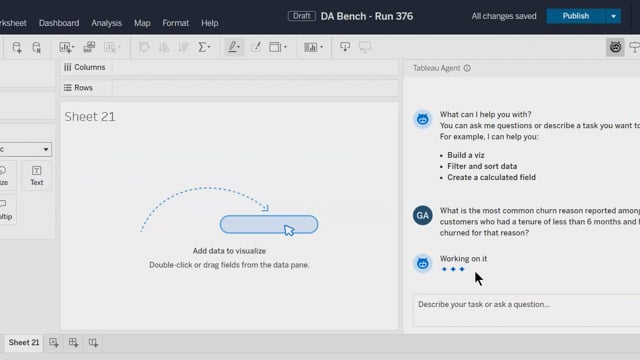
Task: Click the Columns shelf icon
Action: tap(68, 67)
